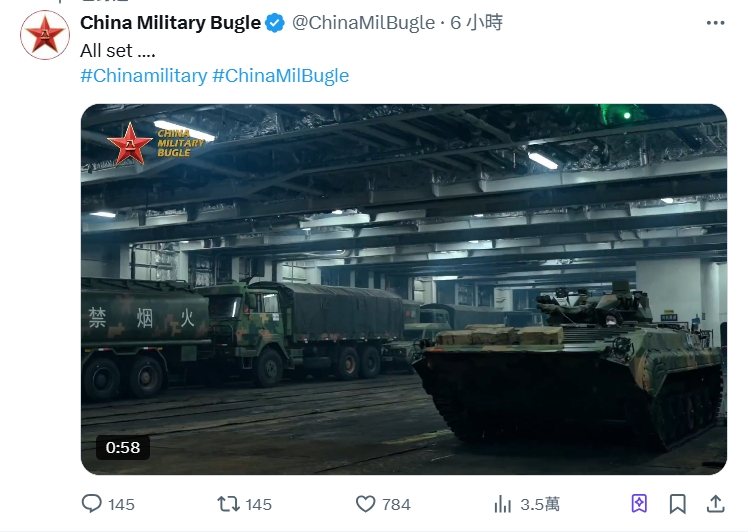Click the China Military Bugle display name

tap(170, 22)
